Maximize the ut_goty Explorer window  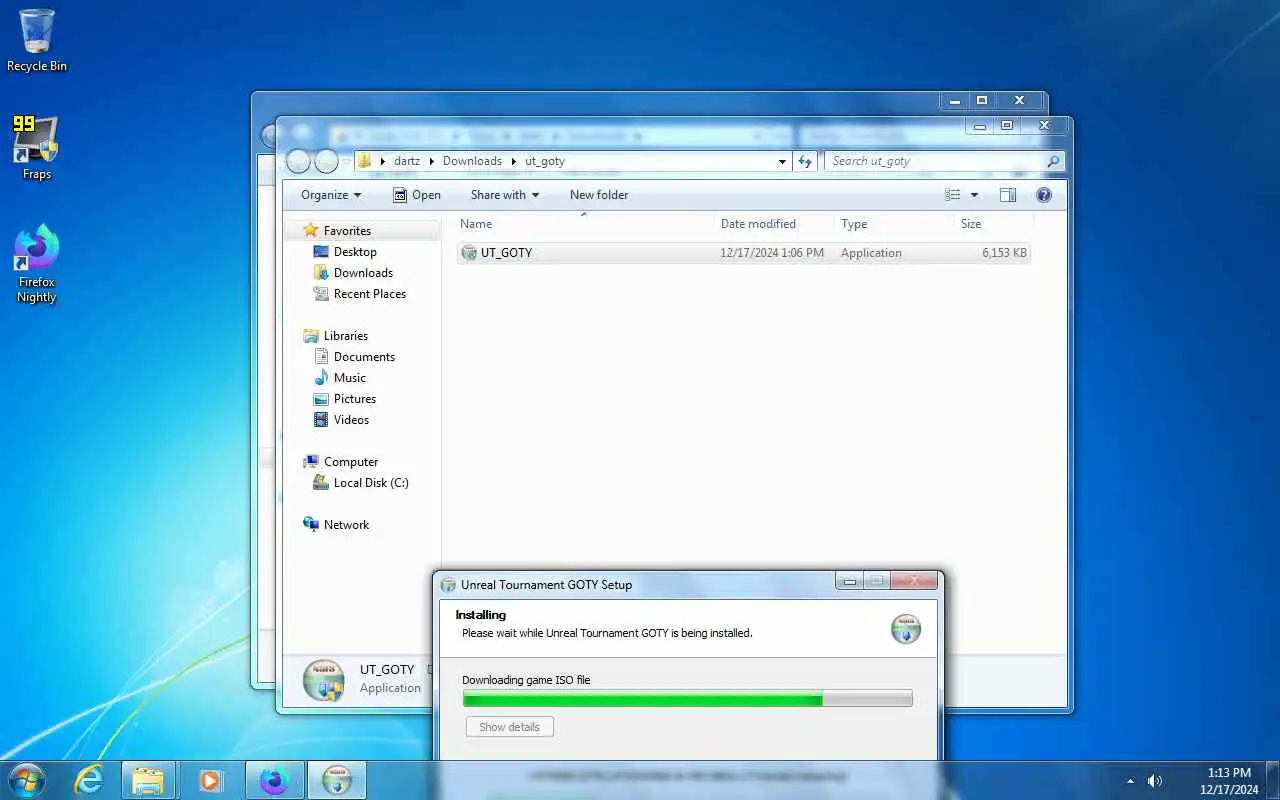[1007, 126]
